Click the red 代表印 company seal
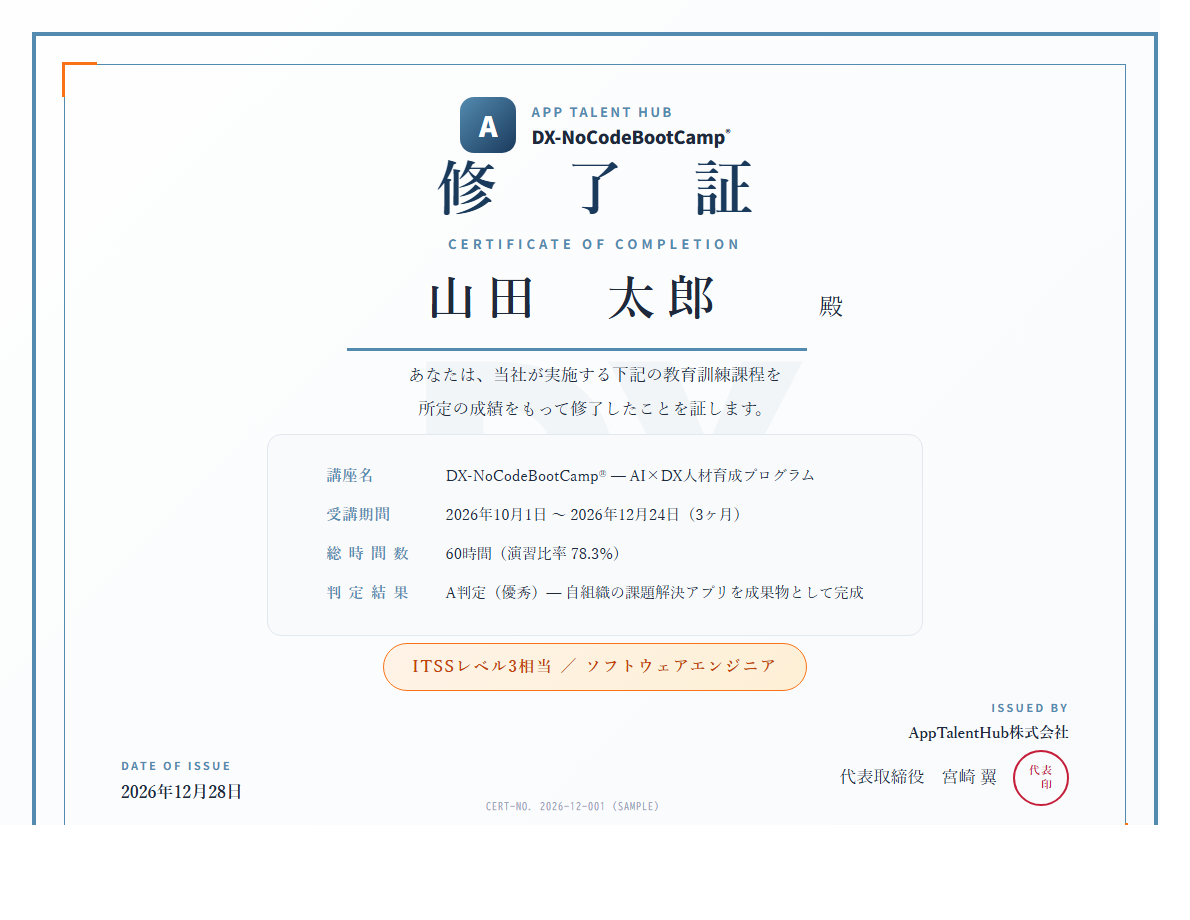Screen dimensions: 1190x920 pyautogui.click(x=1041, y=778)
